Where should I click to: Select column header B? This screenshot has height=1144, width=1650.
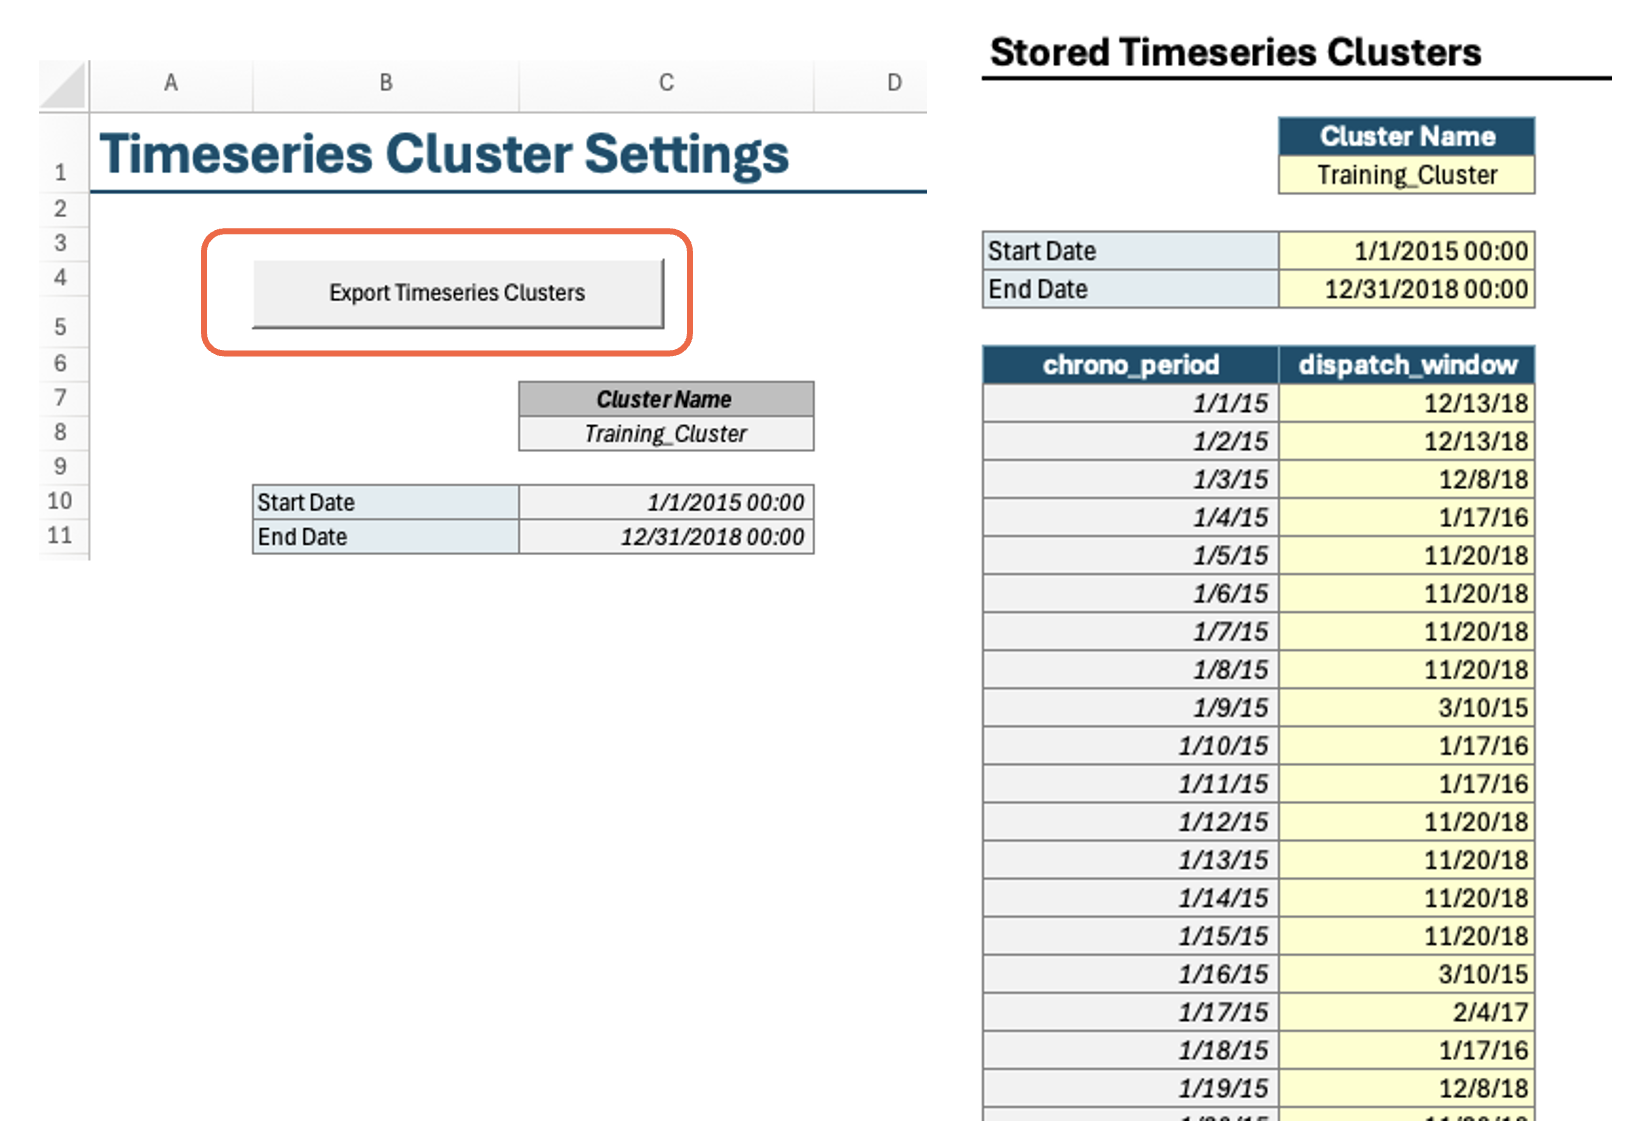[x=385, y=83]
